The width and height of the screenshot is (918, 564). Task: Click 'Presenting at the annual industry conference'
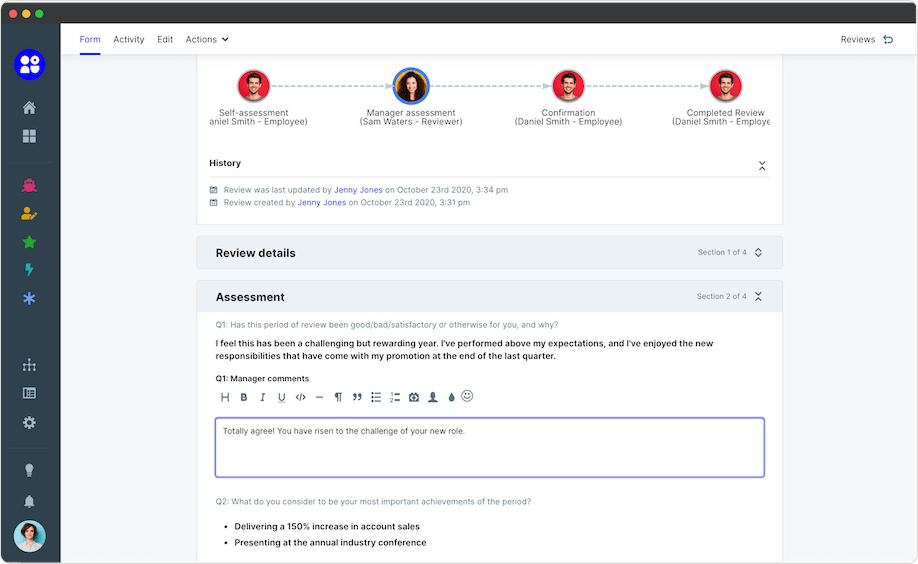click(x=330, y=543)
